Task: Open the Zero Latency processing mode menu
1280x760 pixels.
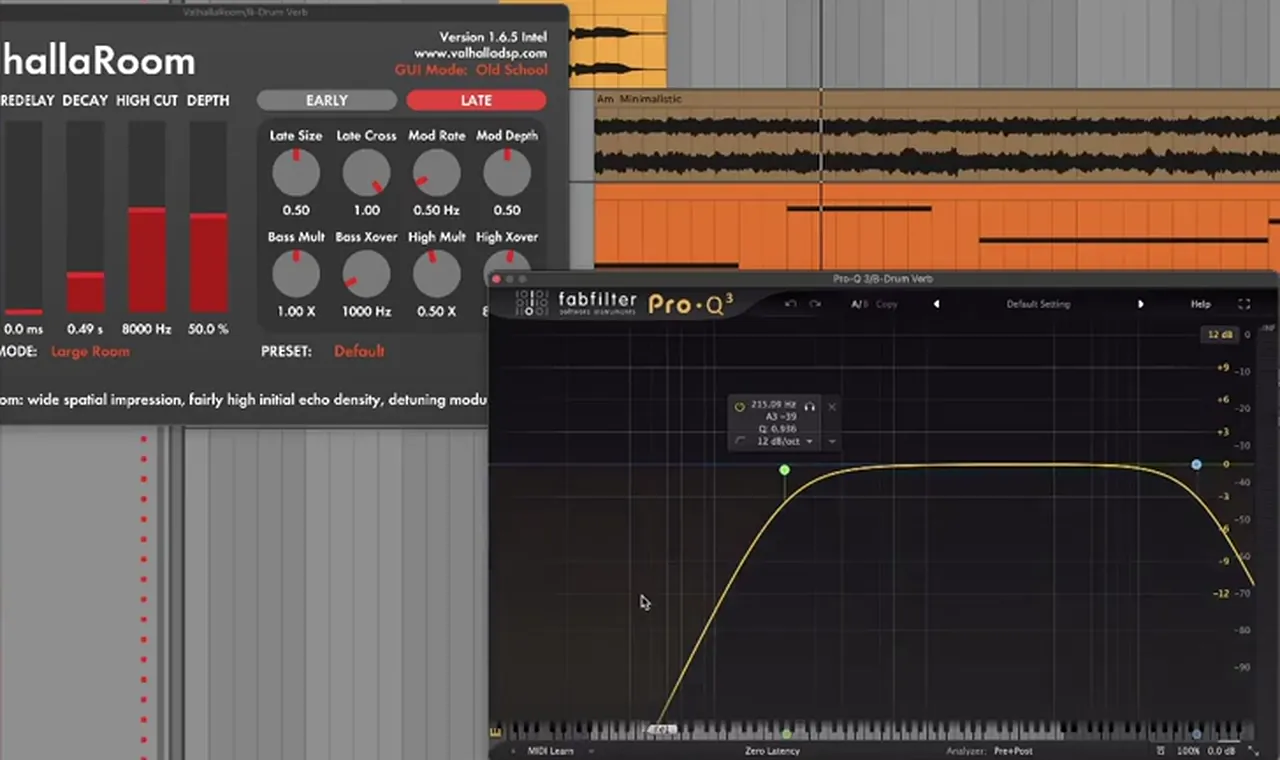Action: click(x=772, y=751)
